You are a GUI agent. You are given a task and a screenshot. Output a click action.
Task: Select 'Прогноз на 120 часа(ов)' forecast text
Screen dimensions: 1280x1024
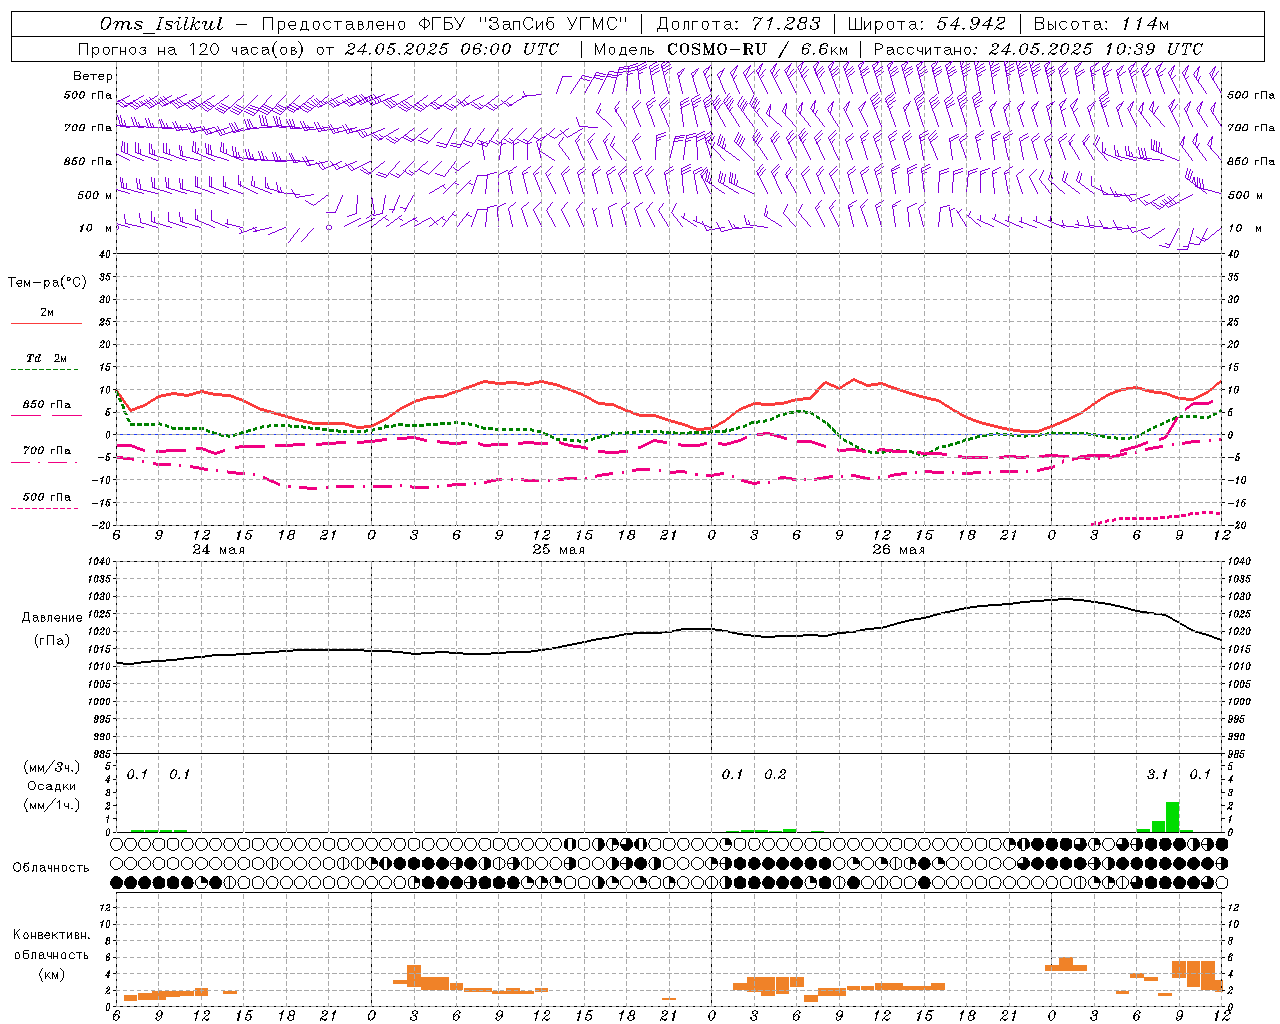coord(192,49)
